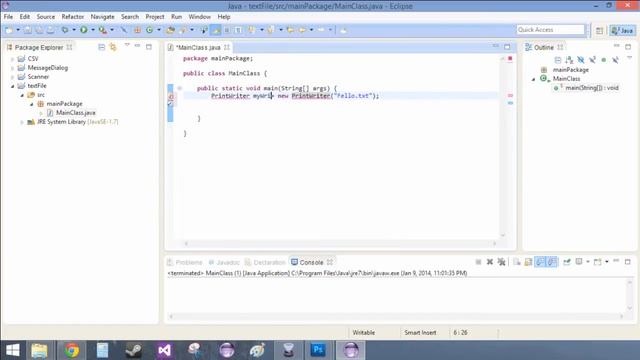Switch to the Javadoc tab
The width and height of the screenshot is (640, 360).
pos(224,262)
